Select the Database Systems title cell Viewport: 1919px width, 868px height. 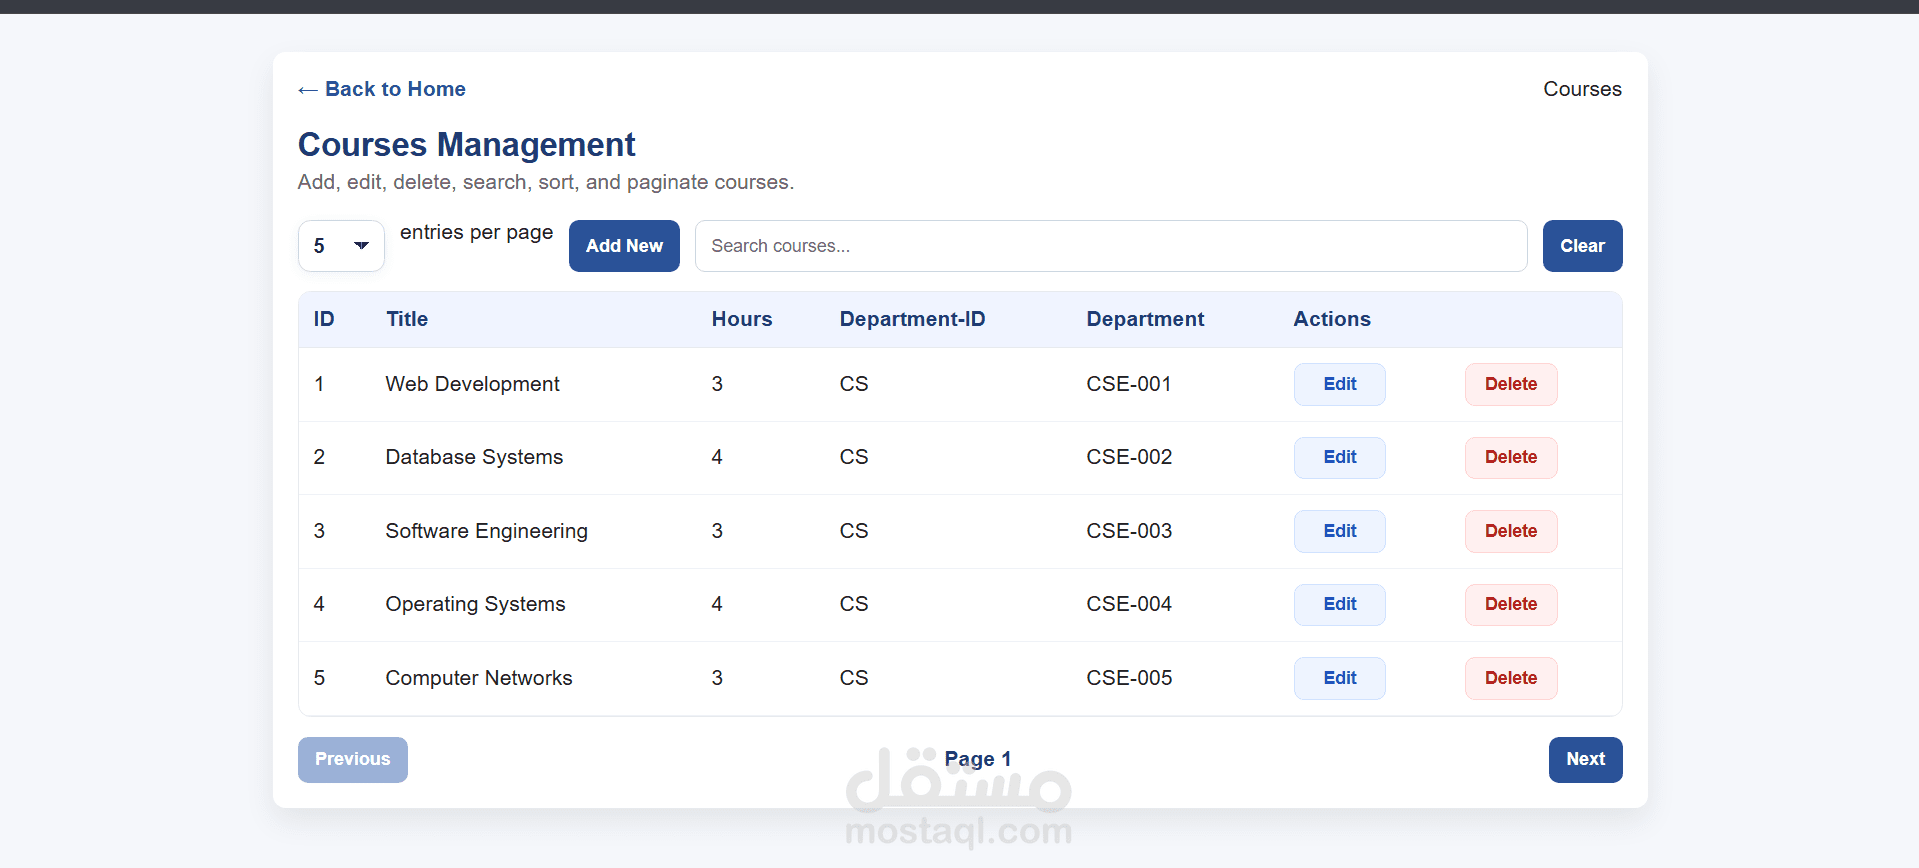474,457
